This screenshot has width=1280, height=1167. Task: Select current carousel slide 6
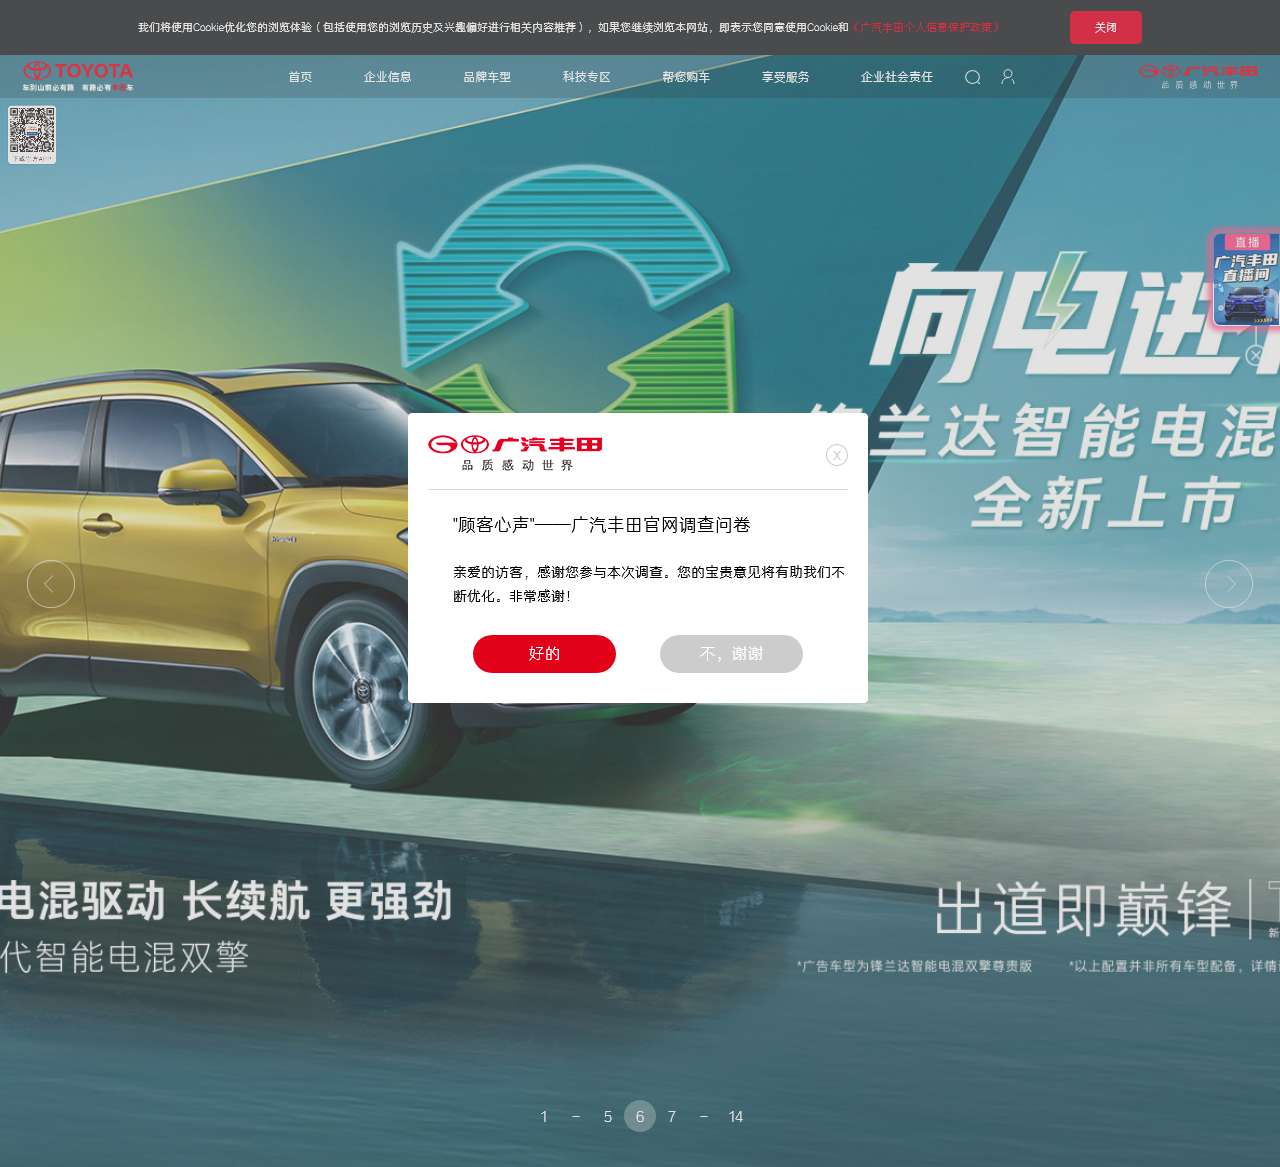coord(640,1116)
